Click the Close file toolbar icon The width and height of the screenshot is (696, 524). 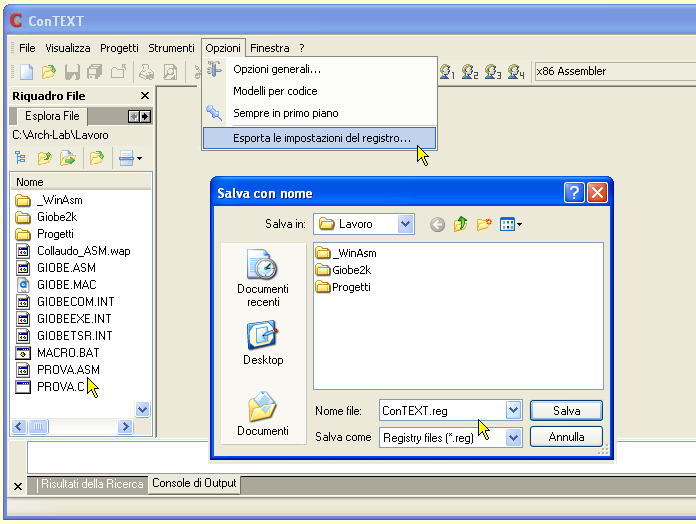(x=118, y=71)
